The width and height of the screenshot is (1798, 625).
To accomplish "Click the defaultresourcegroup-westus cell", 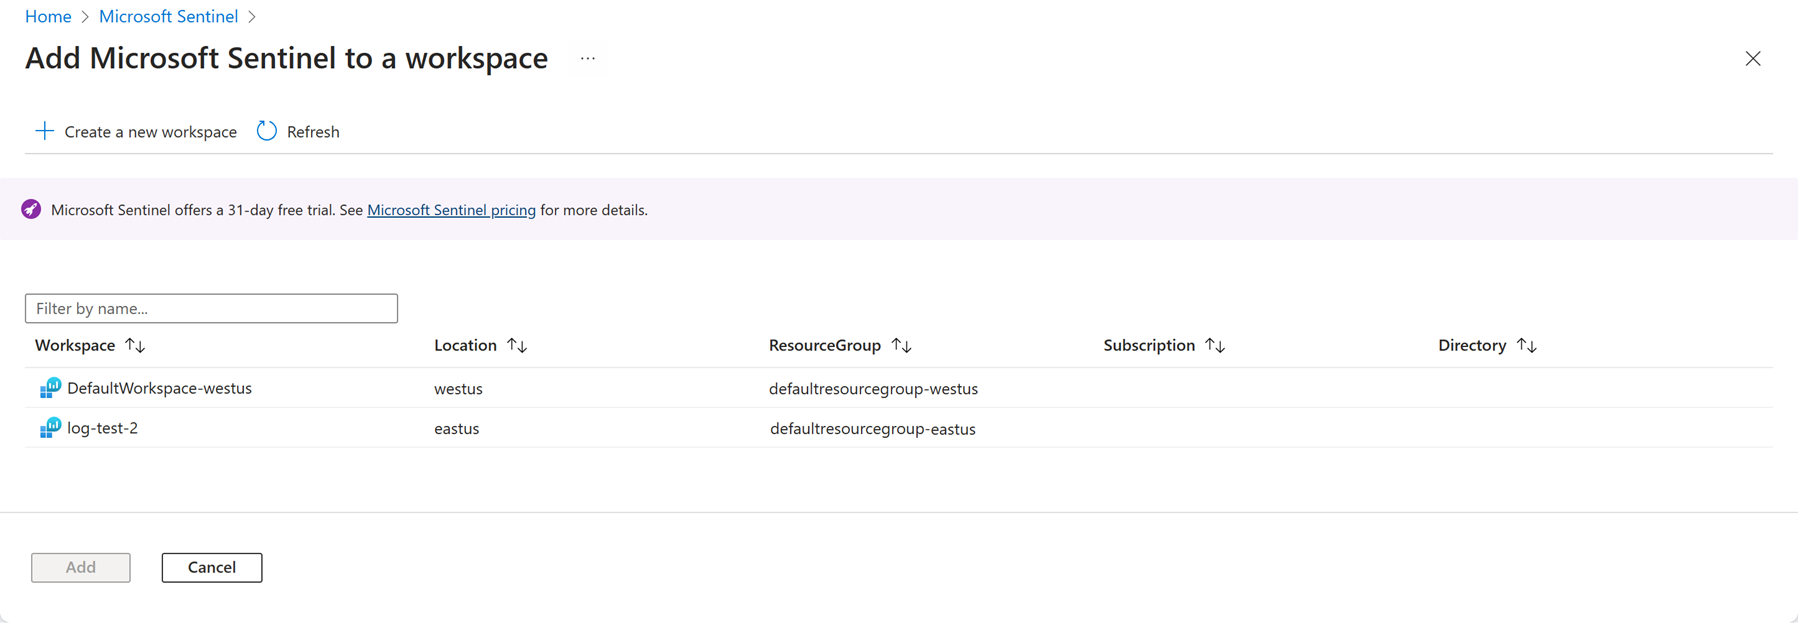I will [x=873, y=389].
